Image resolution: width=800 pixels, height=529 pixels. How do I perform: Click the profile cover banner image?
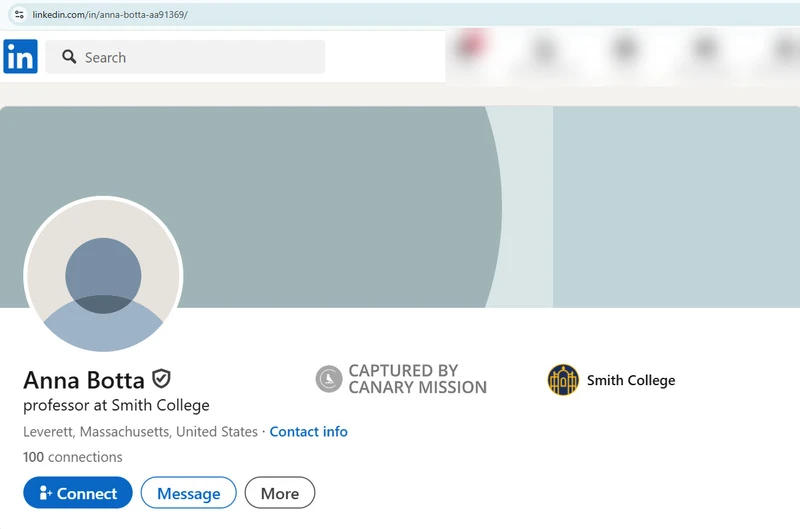point(400,207)
